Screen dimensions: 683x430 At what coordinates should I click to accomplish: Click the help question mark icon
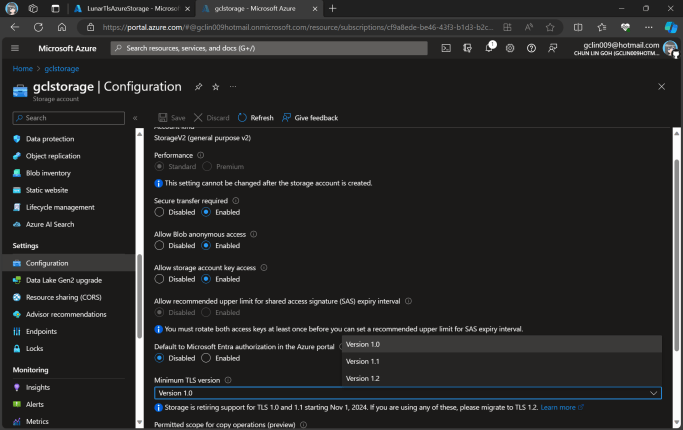pos(532,47)
